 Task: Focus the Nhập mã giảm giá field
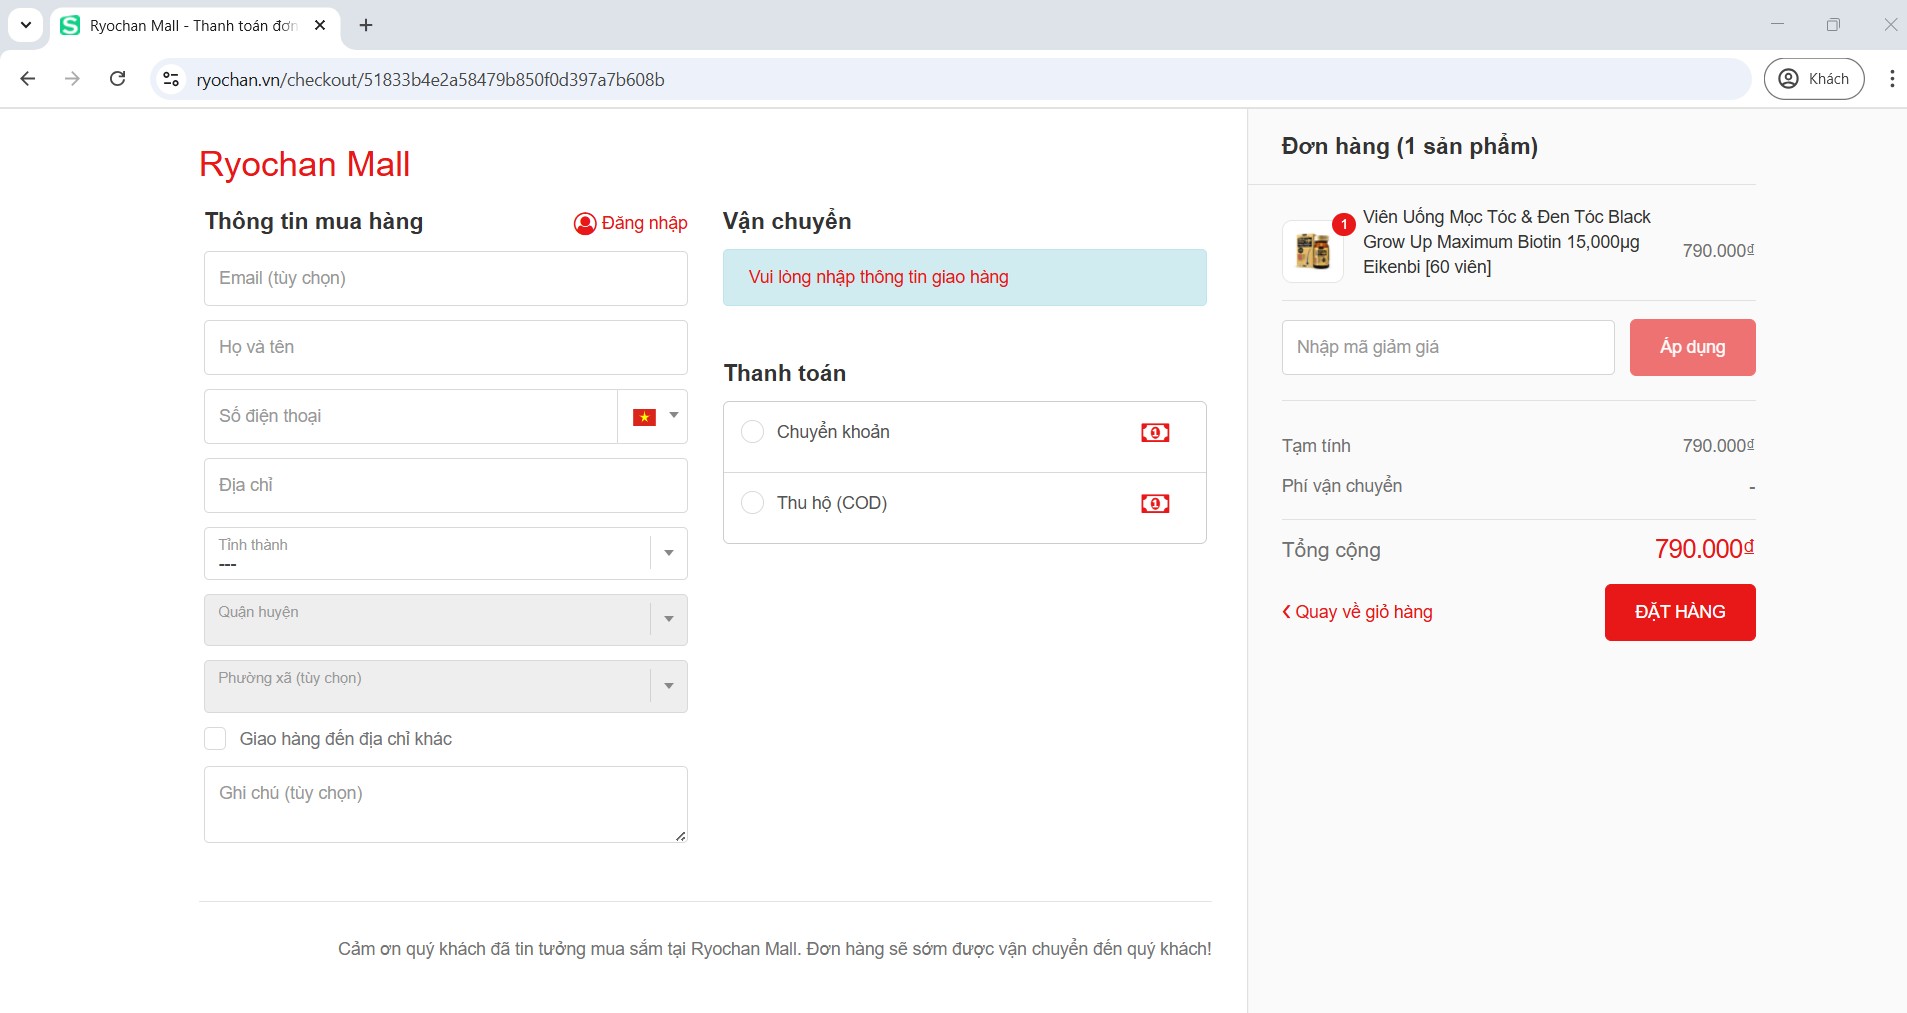1447,348
